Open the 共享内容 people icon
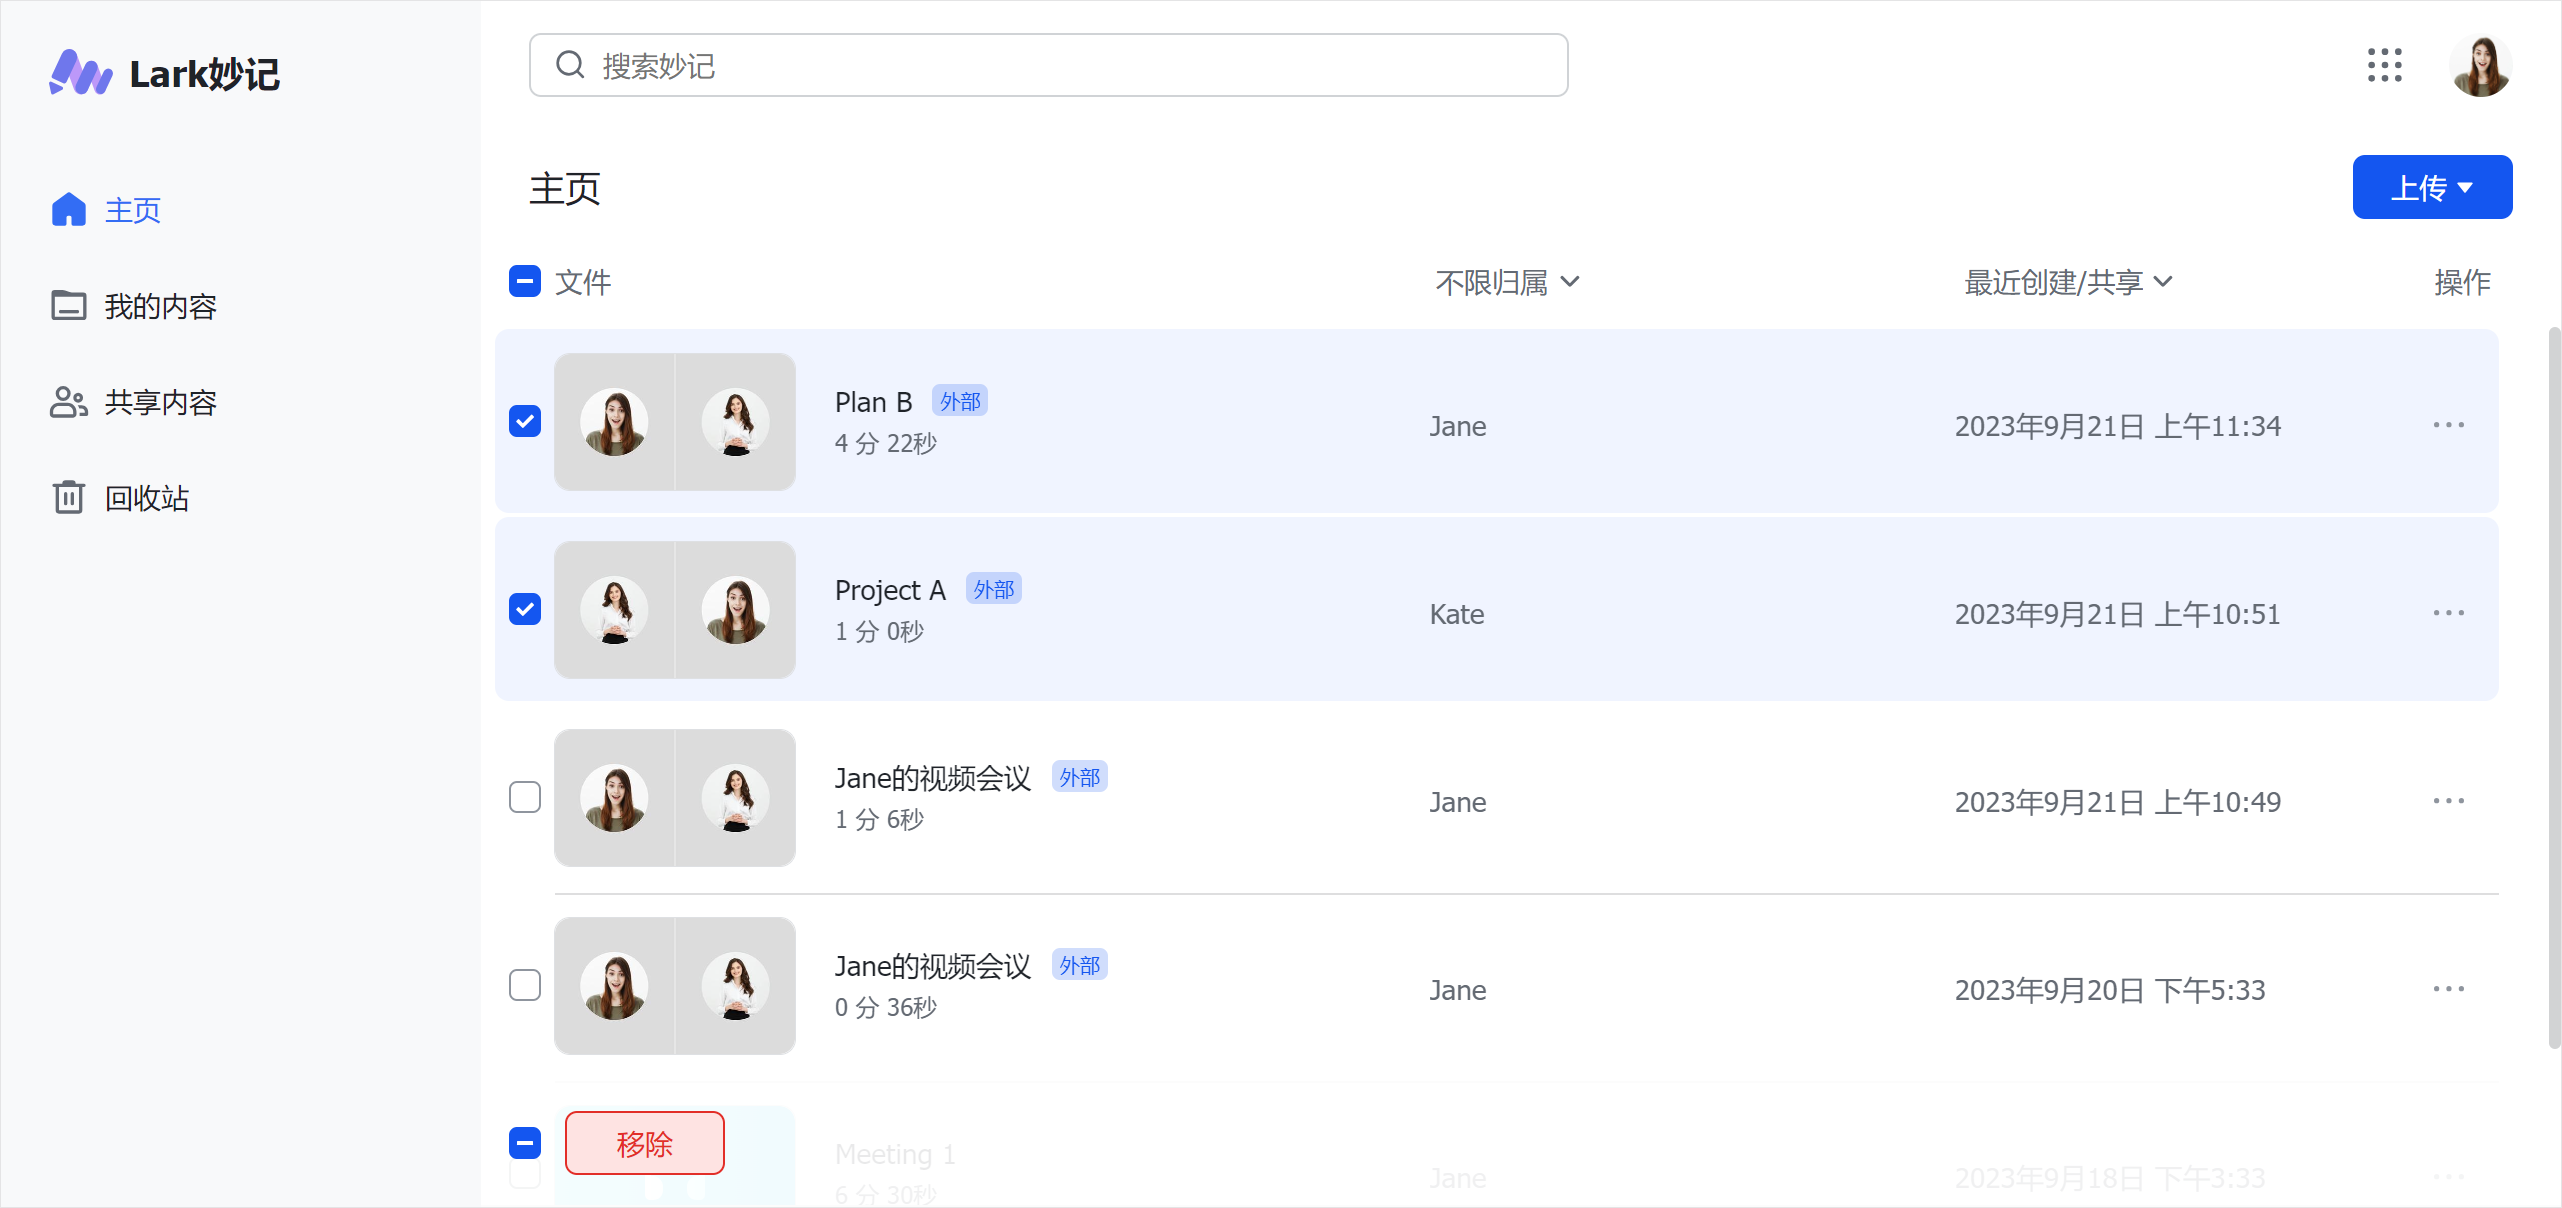Screen dimensions: 2562x1208 pyautogui.click(x=69, y=402)
